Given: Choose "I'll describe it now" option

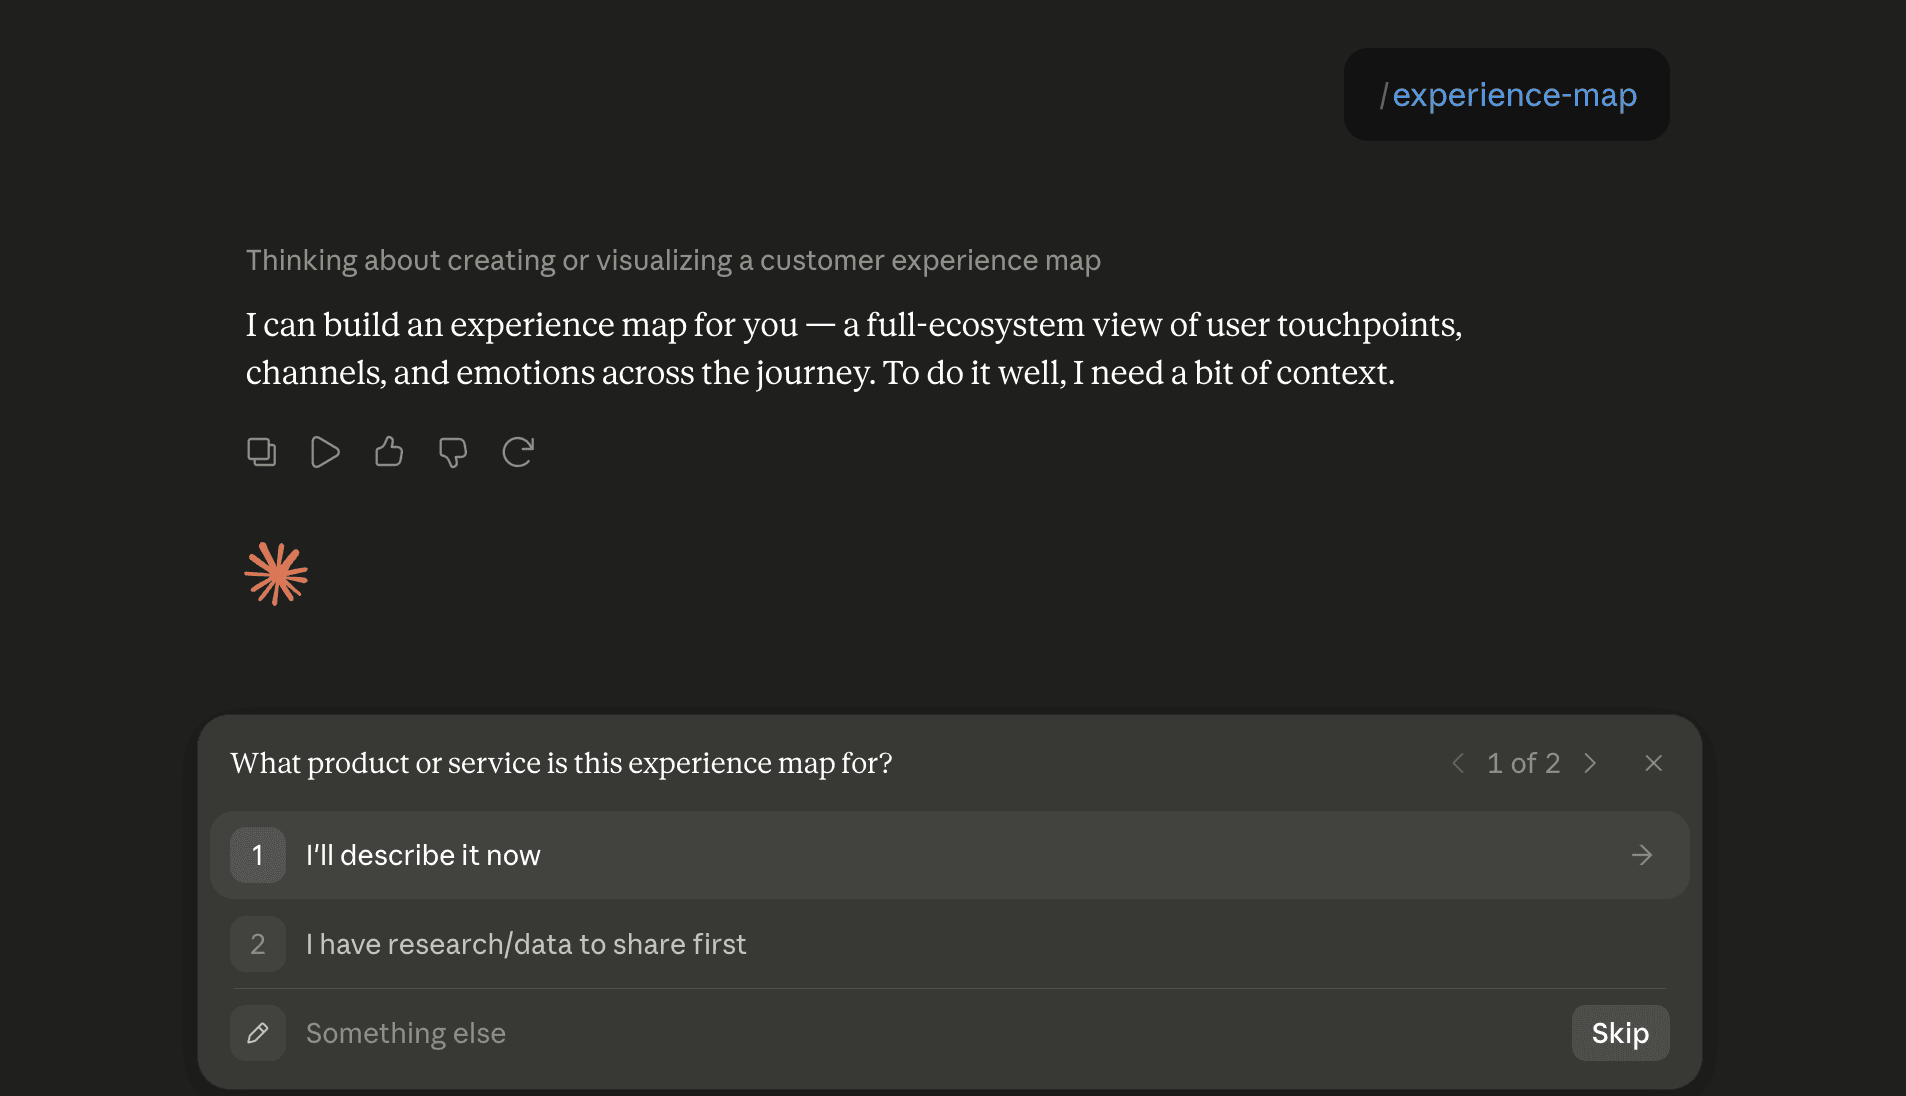Looking at the screenshot, I should coord(950,855).
